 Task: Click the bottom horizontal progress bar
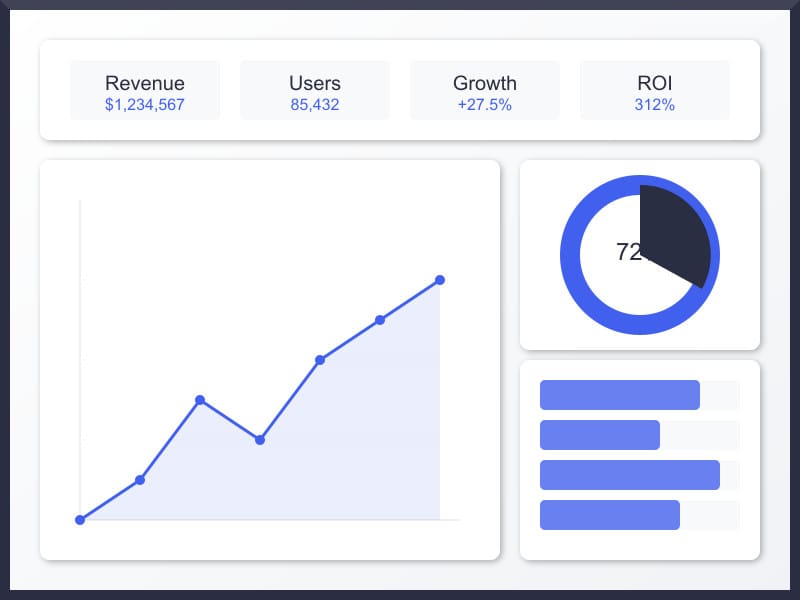[x=610, y=515]
